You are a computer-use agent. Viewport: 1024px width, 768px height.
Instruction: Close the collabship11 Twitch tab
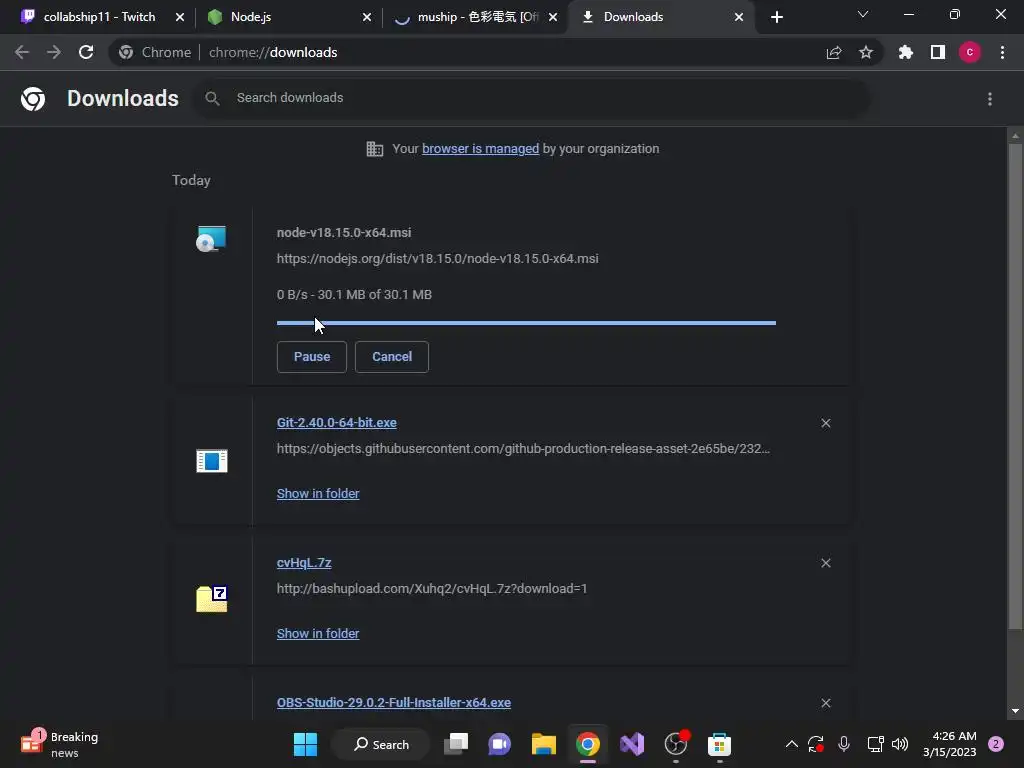pyautogui.click(x=180, y=17)
